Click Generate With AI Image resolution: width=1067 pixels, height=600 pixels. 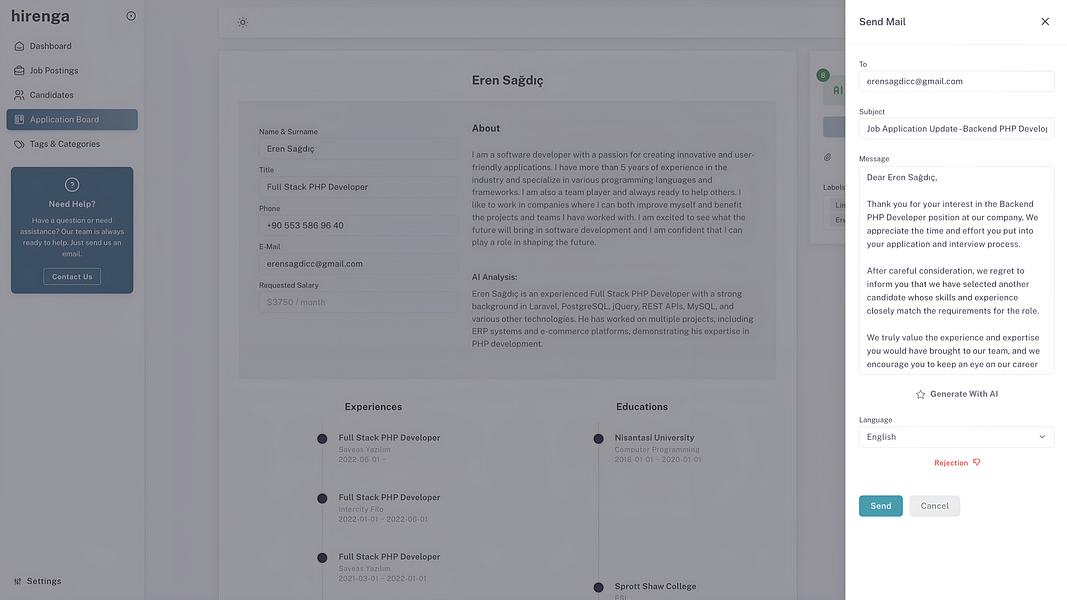[x=957, y=394]
